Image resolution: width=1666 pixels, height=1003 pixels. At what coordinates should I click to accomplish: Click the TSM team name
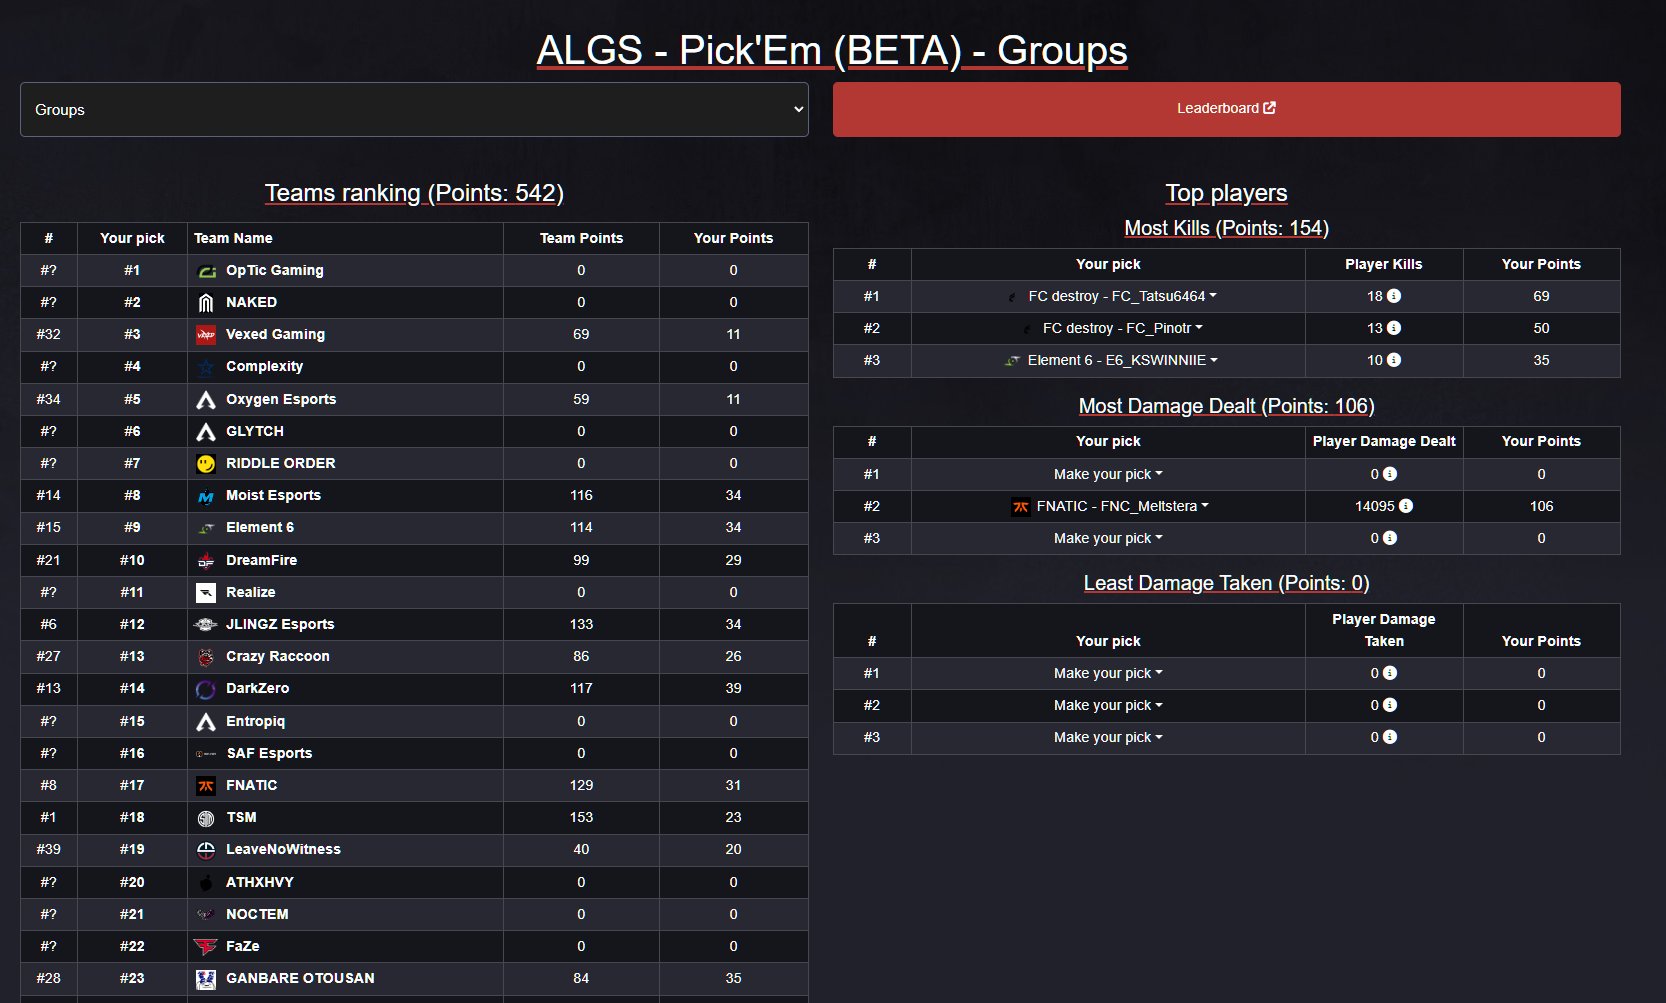pyautogui.click(x=241, y=817)
